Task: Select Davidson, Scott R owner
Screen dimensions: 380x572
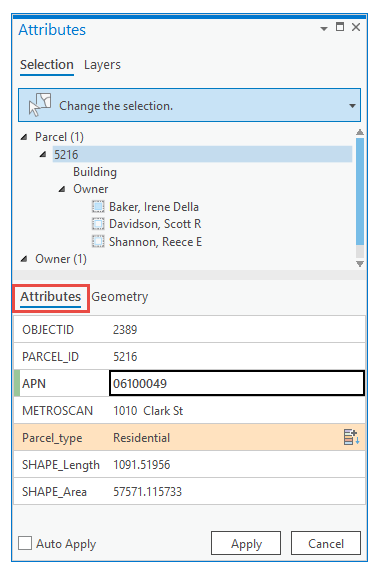Action: coord(155,224)
